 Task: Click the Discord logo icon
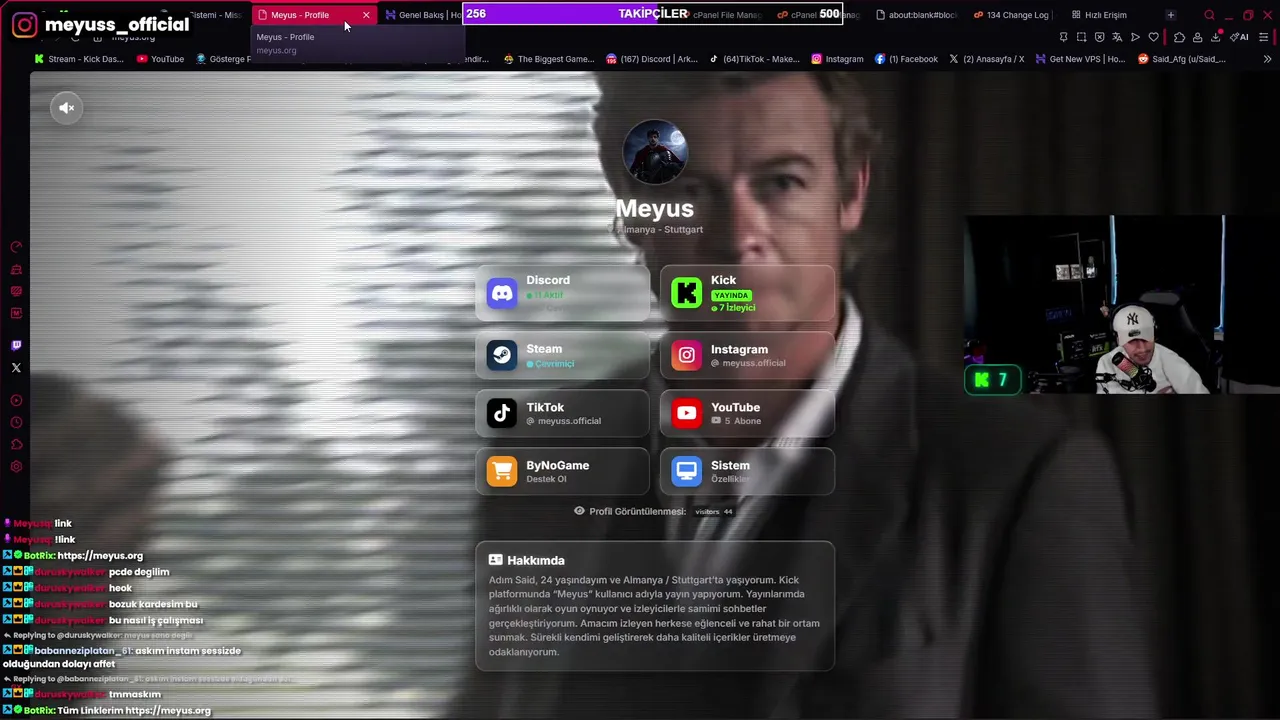point(502,293)
